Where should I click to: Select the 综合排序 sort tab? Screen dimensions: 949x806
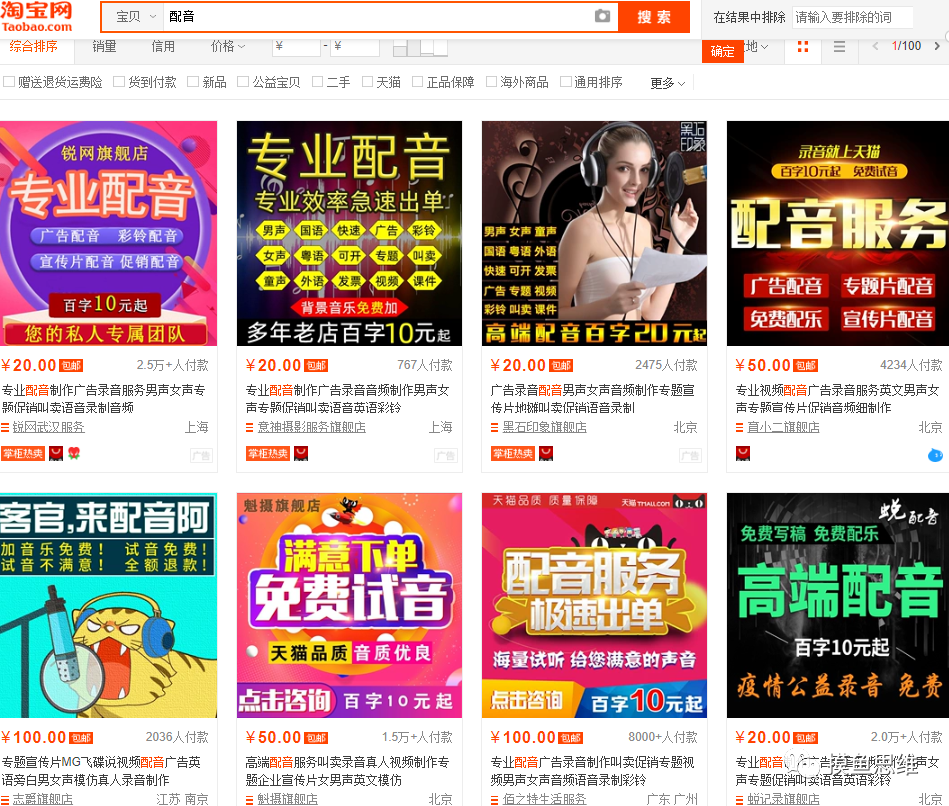pos(34,47)
